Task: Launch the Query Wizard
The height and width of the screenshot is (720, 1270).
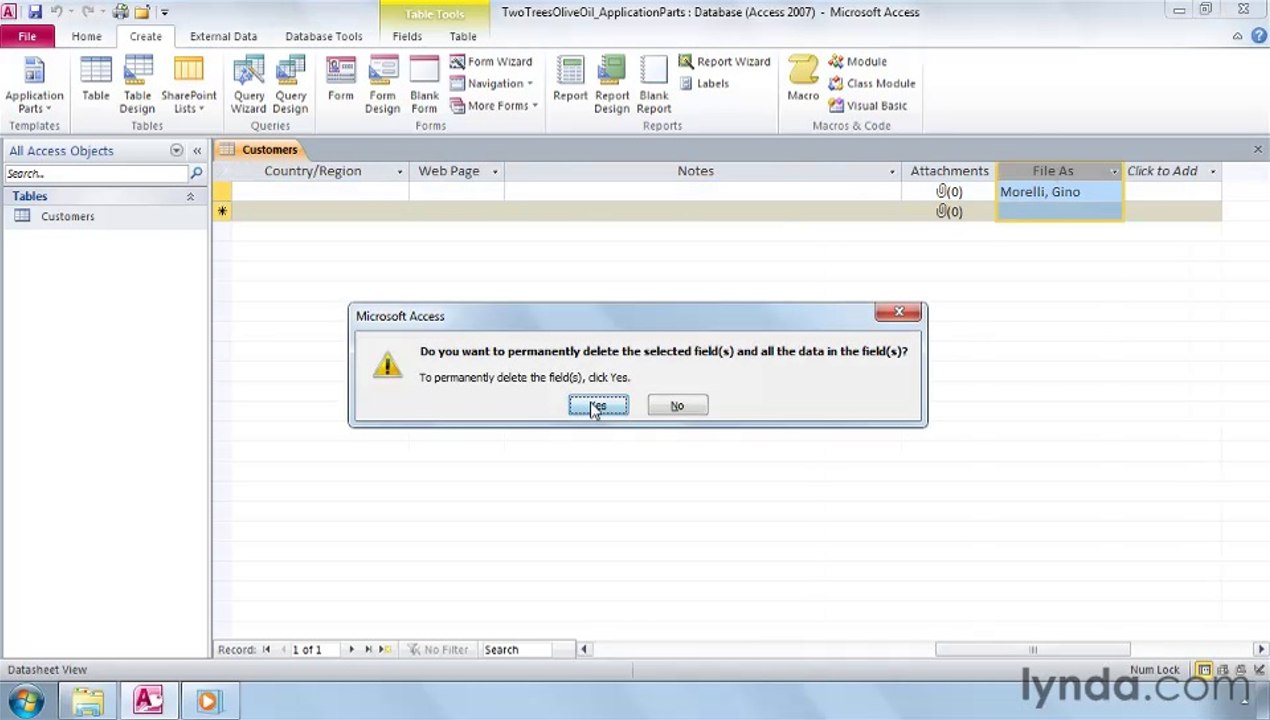Action: [x=249, y=86]
